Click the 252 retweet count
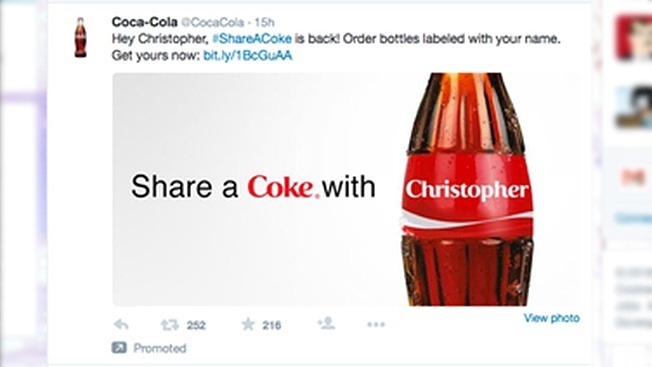Image resolution: width=652 pixels, height=367 pixels. coord(196,325)
